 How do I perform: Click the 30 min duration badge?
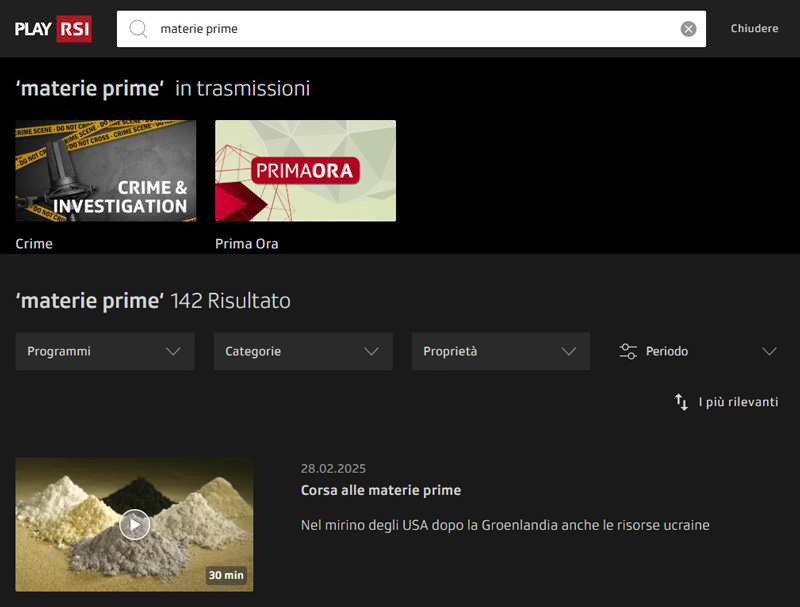coord(226,575)
